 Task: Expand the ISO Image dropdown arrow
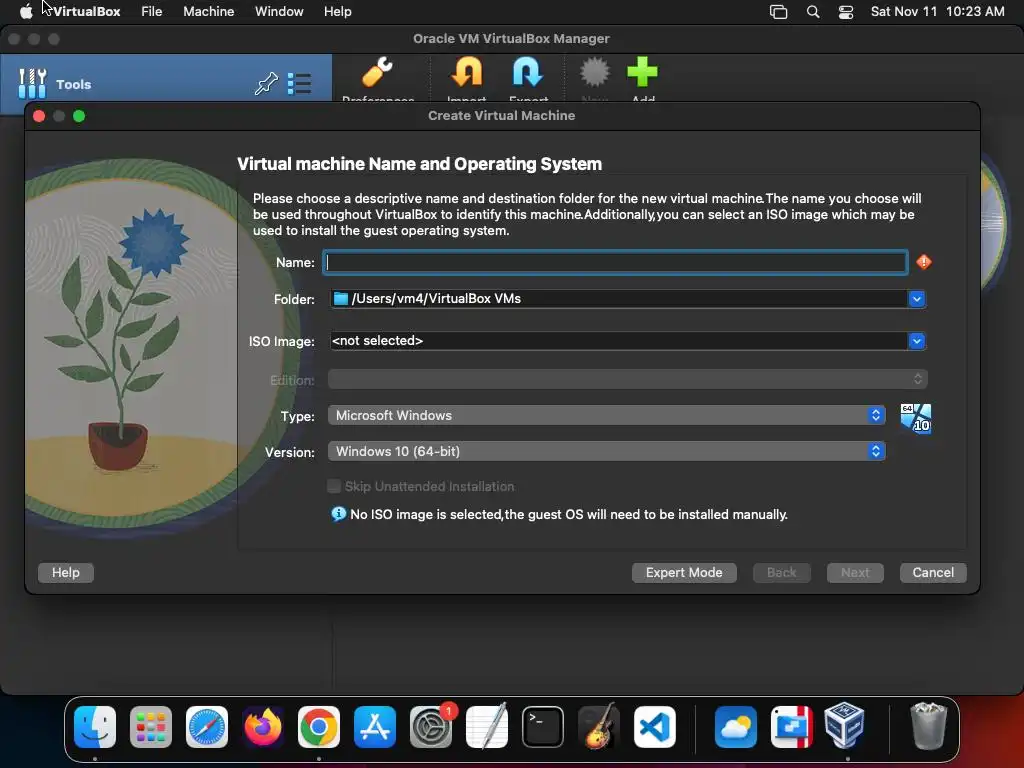[x=916, y=341]
